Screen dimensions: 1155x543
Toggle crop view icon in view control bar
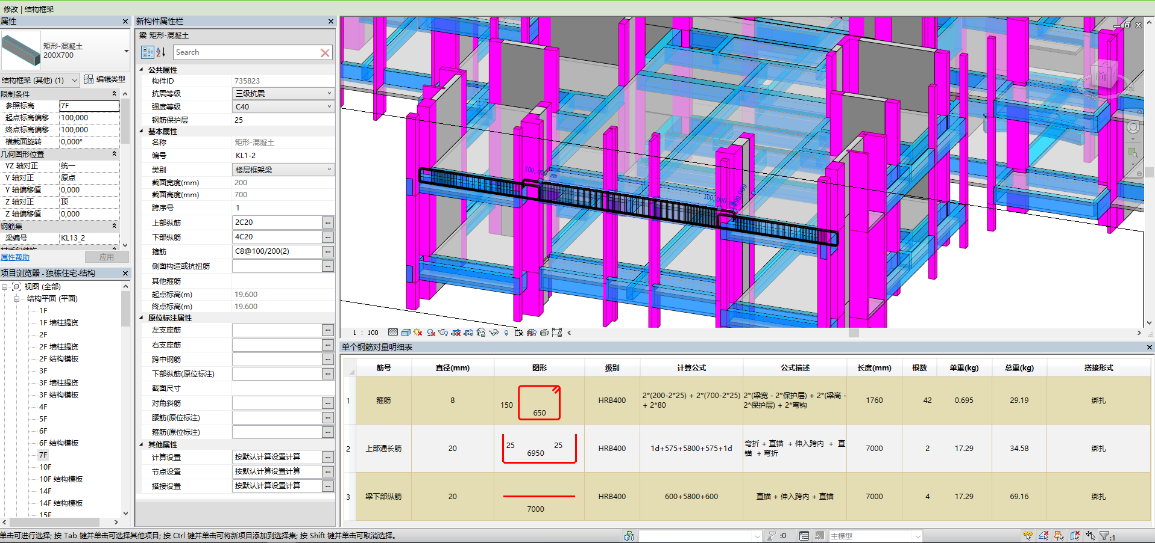tap(455, 332)
